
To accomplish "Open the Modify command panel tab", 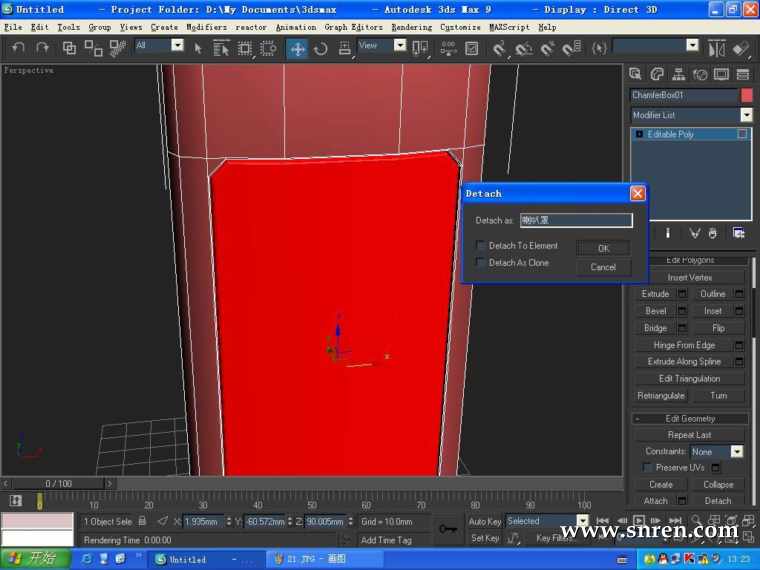I will pyautogui.click(x=657, y=74).
